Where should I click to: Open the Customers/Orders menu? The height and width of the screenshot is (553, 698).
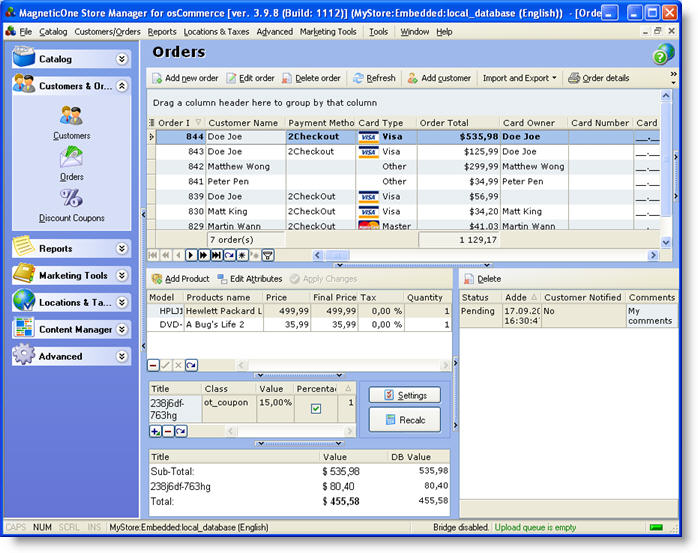(x=107, y=32)
